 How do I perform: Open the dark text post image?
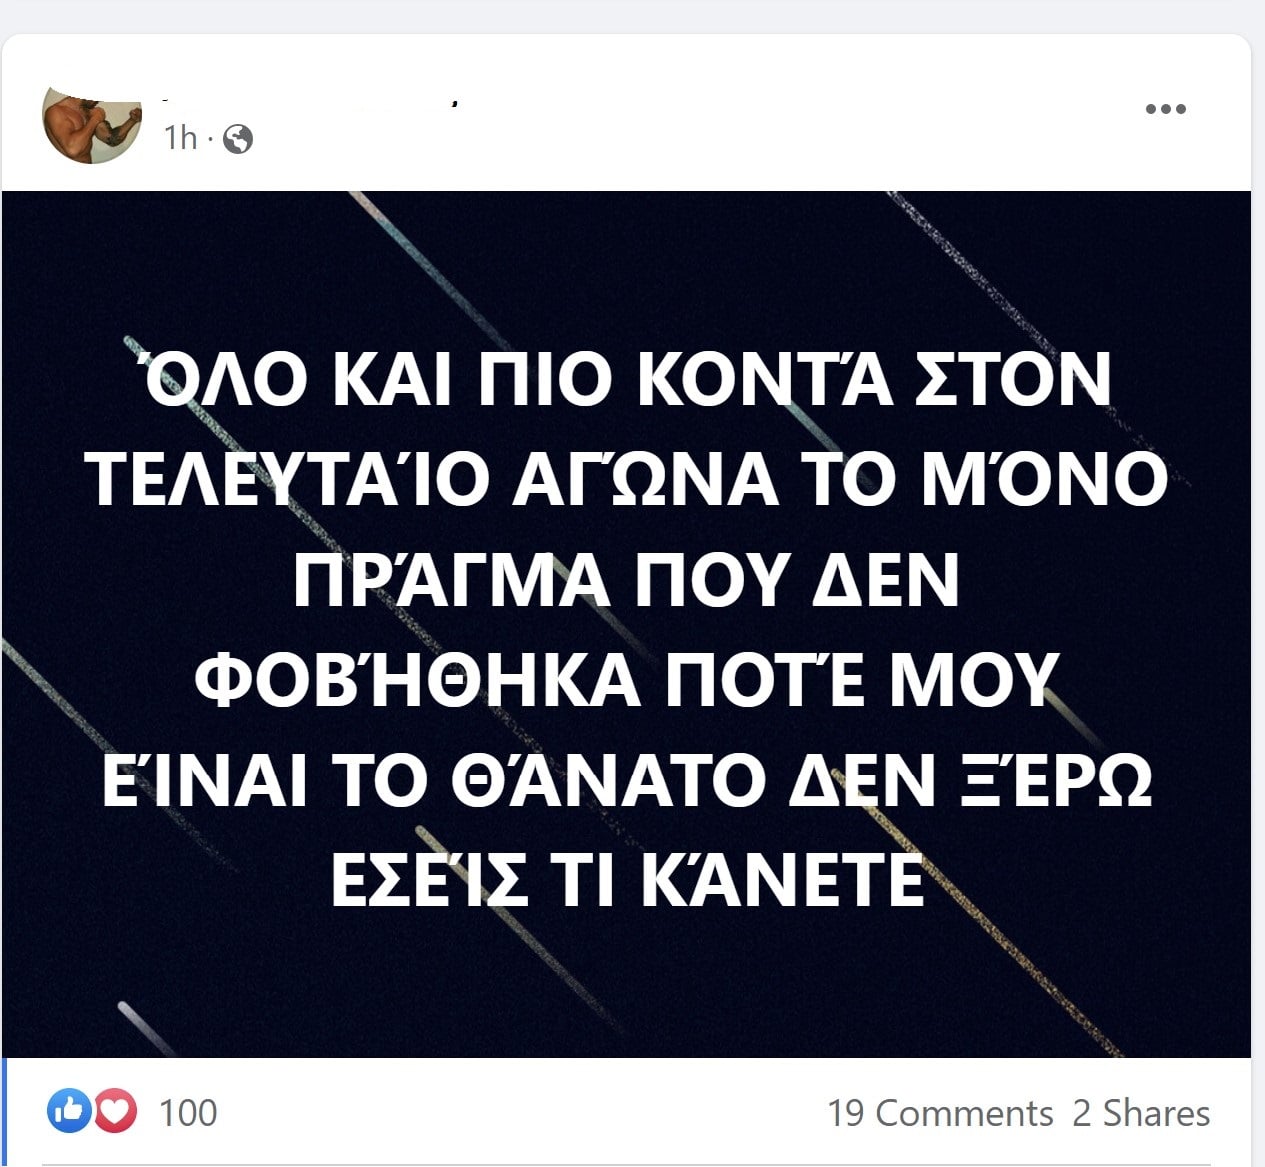pos(626,624)
